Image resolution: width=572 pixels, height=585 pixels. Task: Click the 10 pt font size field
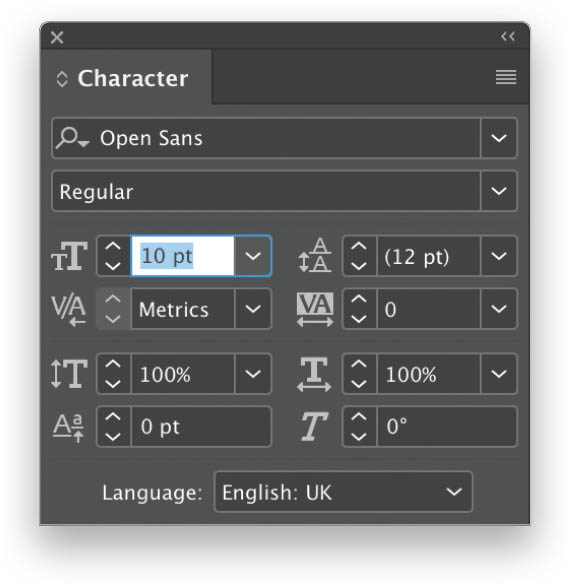182,256
